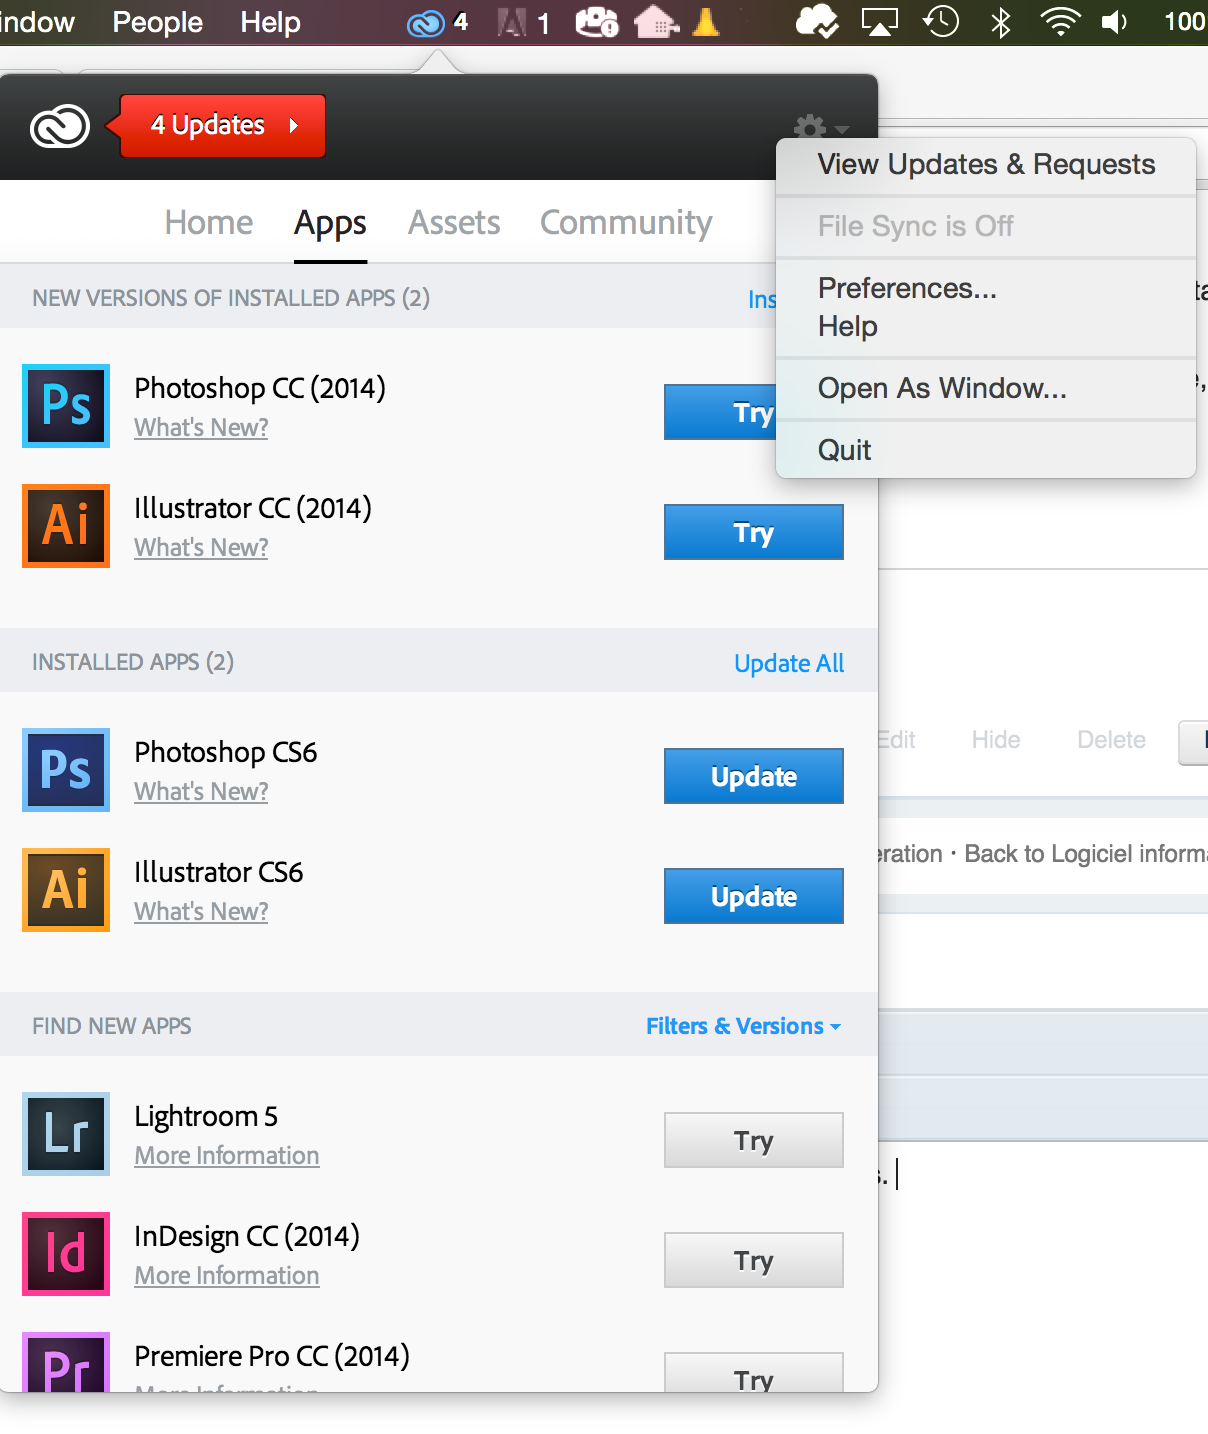Open the 4 Updates button
The height and width of the screenshot is (1434, 1208).
pyautogui.click(x=216, y=126)
